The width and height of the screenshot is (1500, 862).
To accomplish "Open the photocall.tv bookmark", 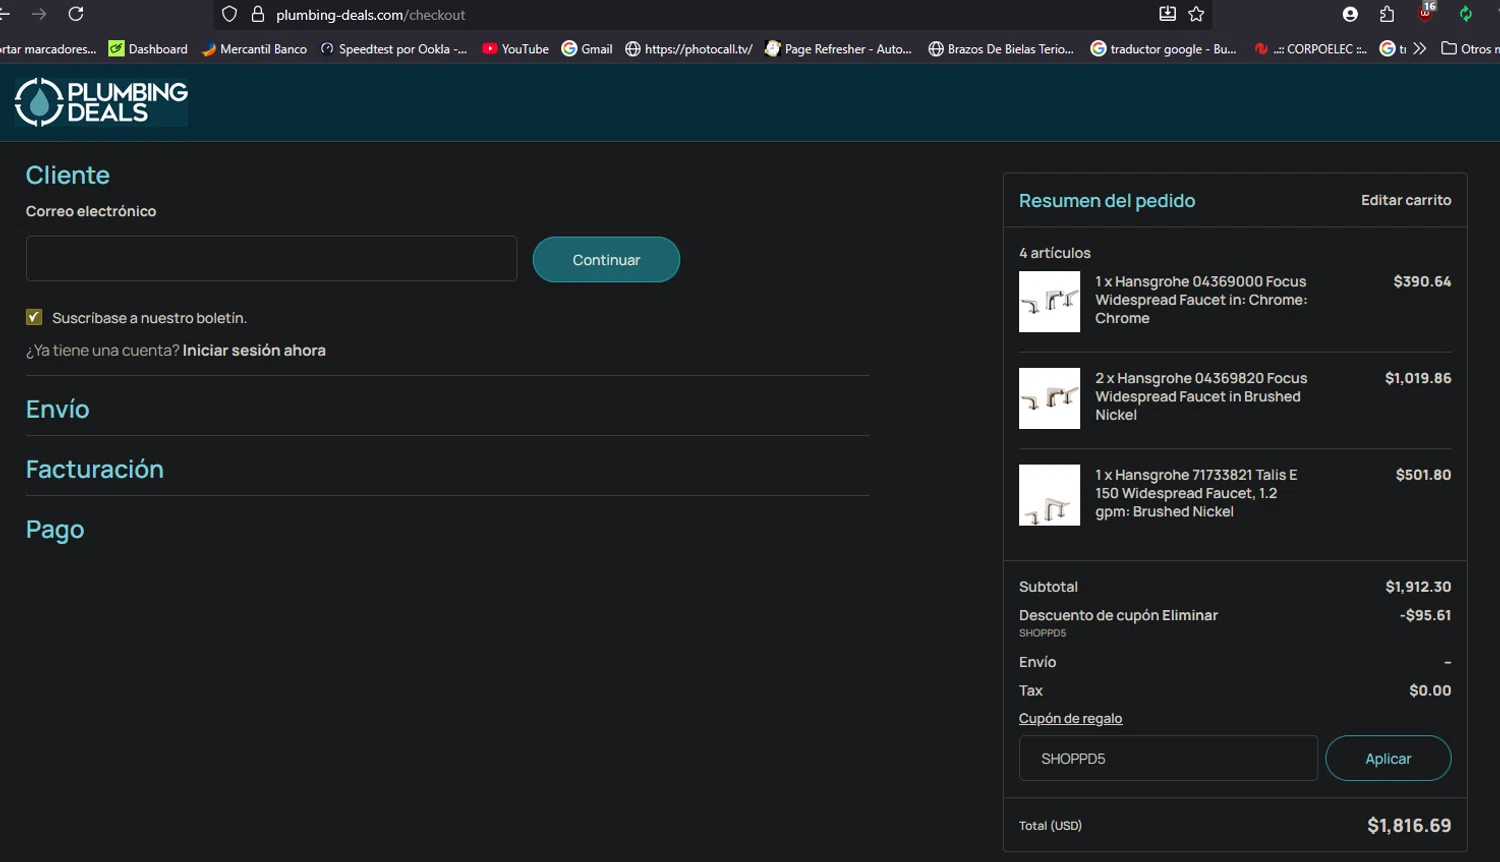I will tap(689, 48).
